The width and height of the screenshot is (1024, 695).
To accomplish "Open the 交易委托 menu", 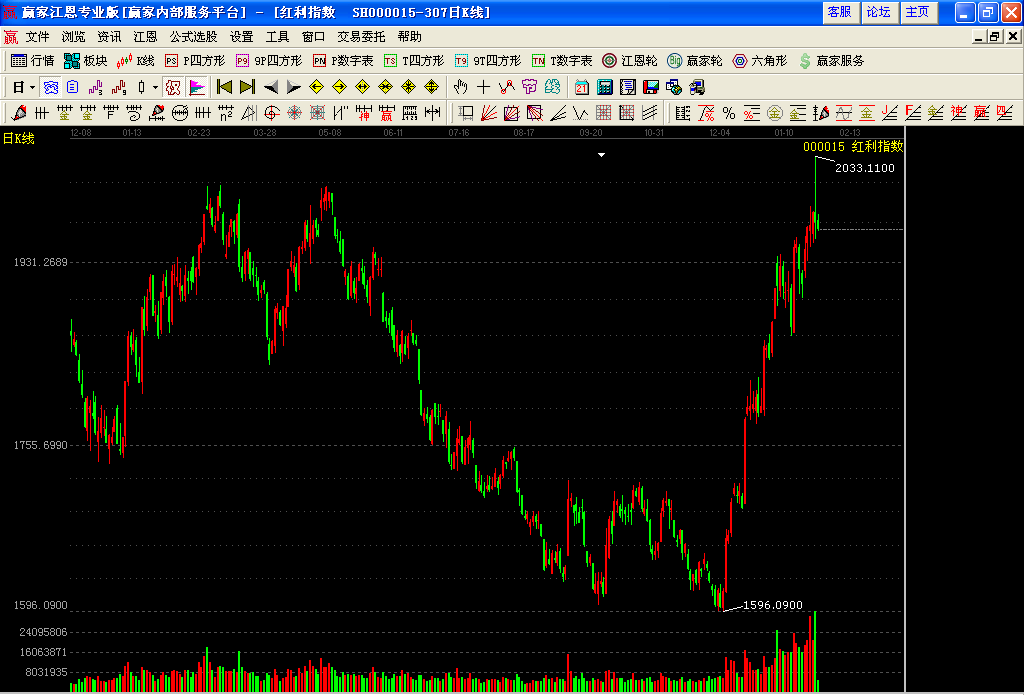I will pos(361,37).
